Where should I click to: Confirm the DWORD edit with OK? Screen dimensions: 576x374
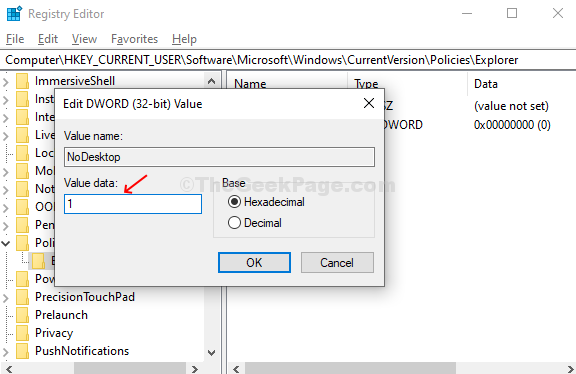(x=254, y=262)
